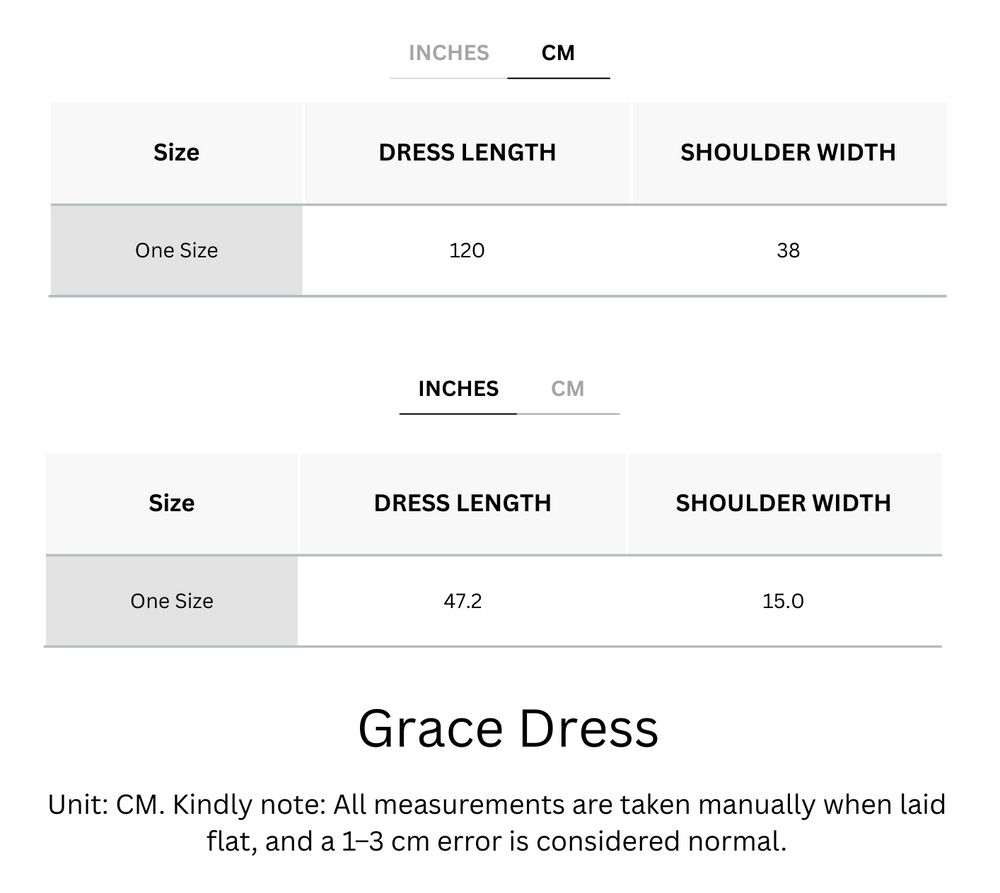Viewport: 1000px width, 893px height.
Task: Select the CM tab on top table
Action: point(559,53)
